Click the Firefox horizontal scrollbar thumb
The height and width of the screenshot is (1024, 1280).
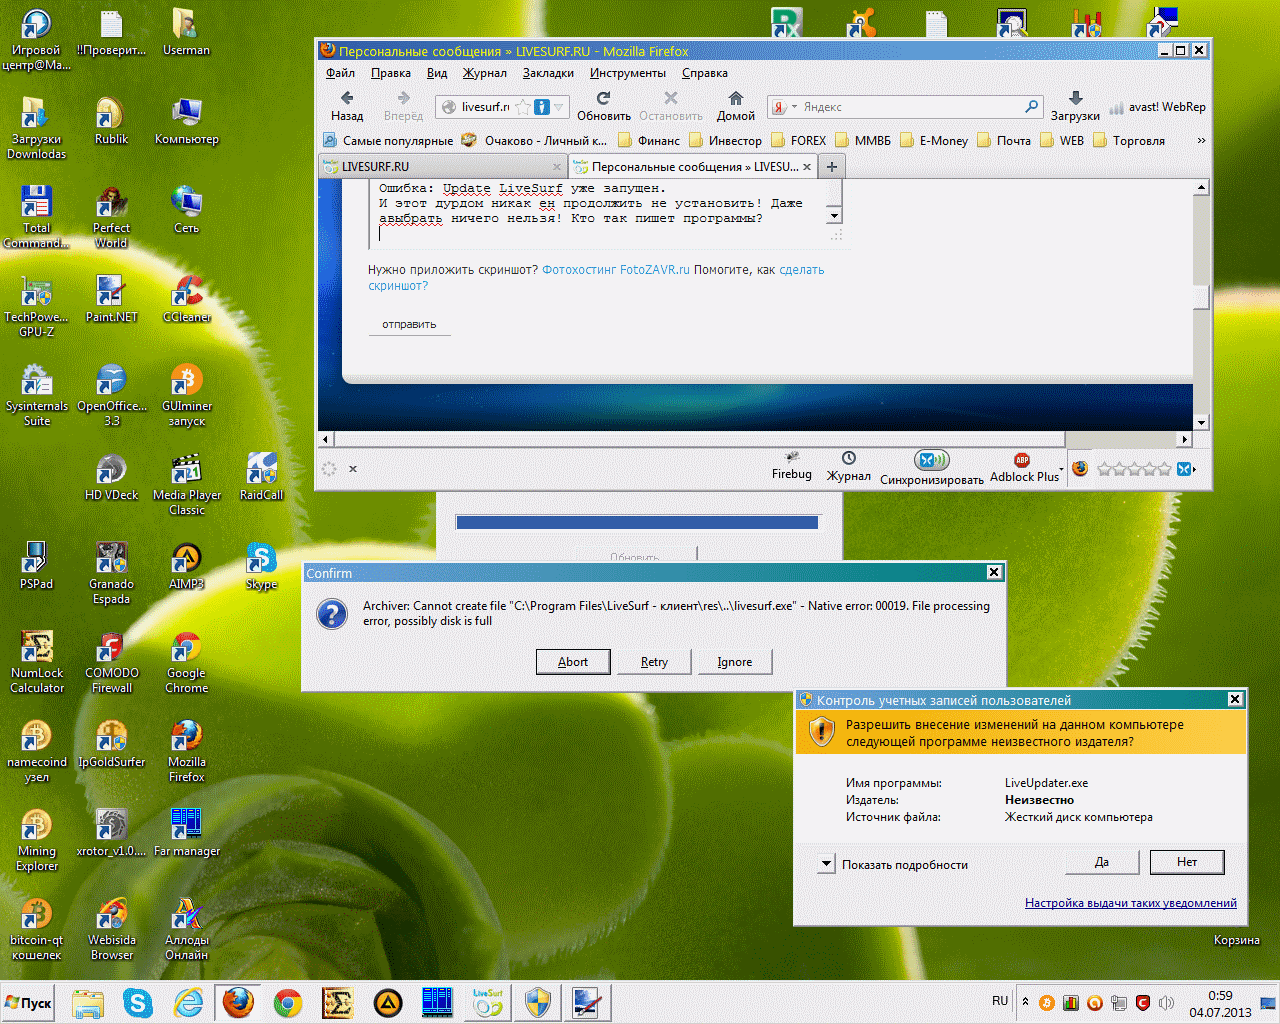(x=700, y=439)
